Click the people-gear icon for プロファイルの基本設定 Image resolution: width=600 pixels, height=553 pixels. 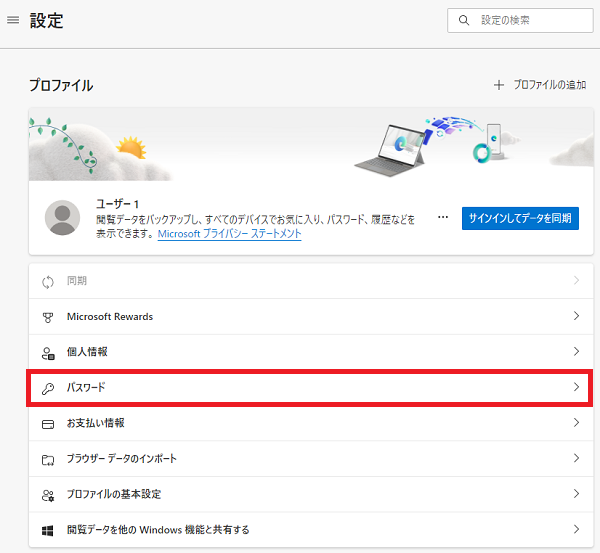click(48, 496)
